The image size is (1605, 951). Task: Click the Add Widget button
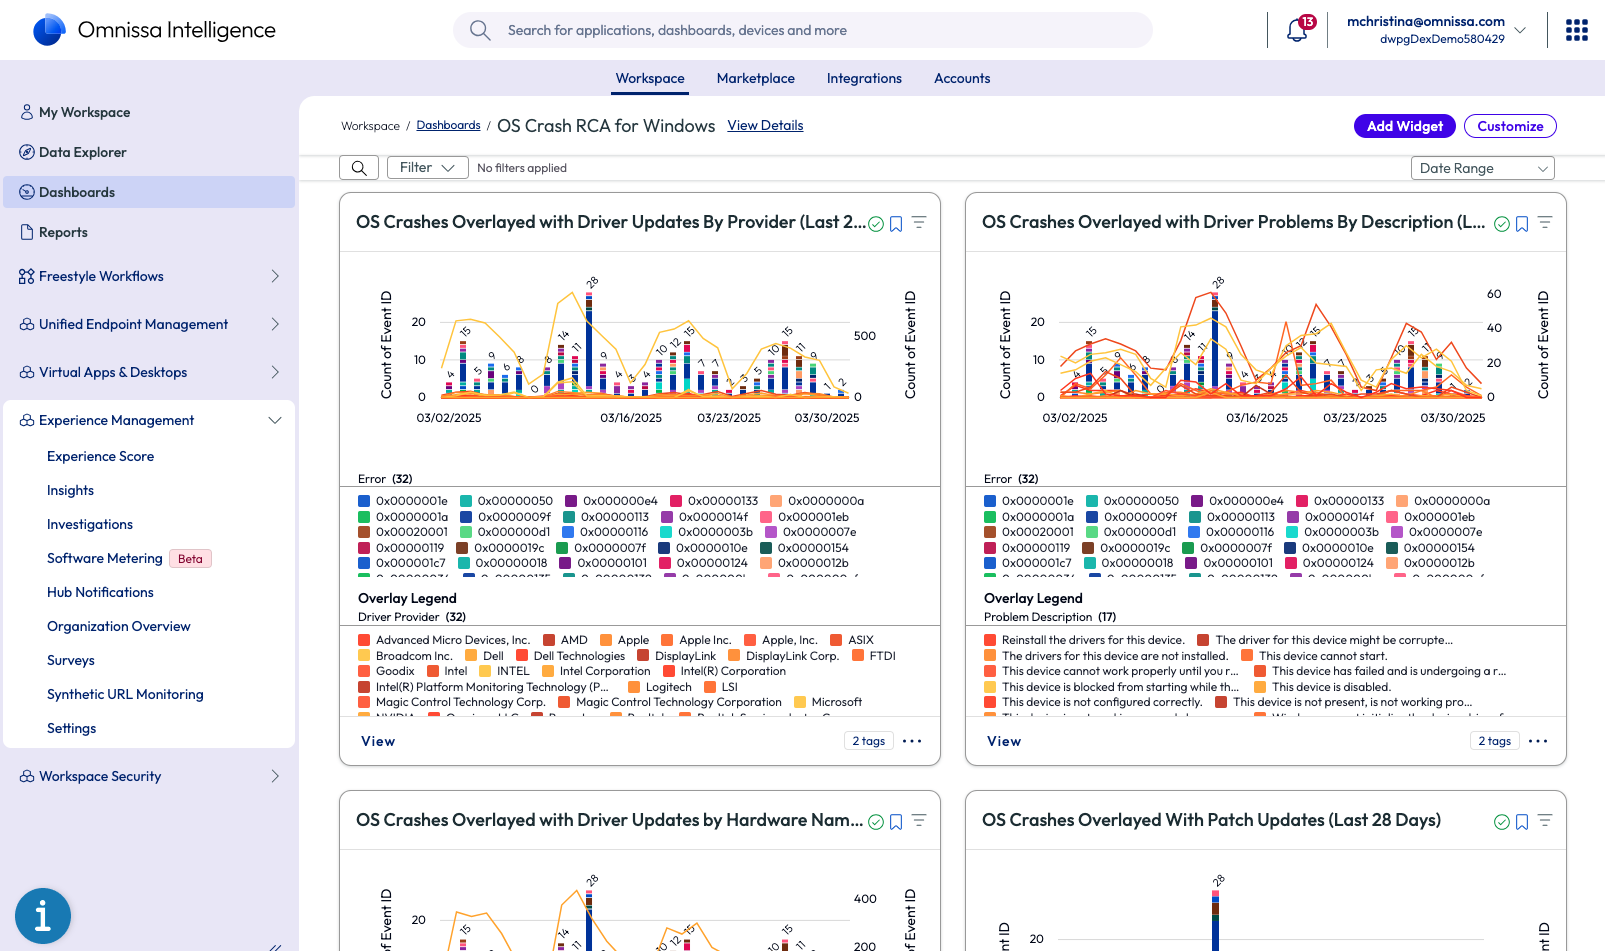tap(1404, 126)
